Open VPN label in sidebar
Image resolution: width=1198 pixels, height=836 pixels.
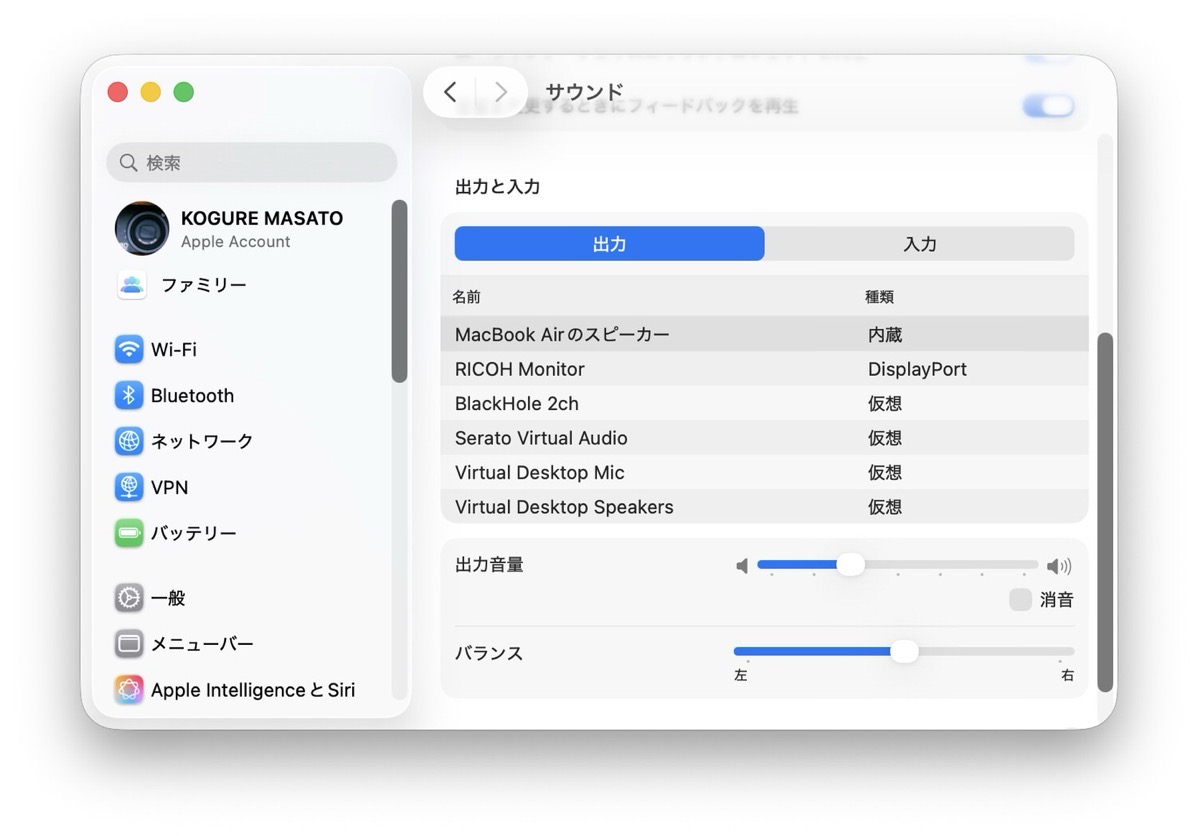[x=169, y=487]
